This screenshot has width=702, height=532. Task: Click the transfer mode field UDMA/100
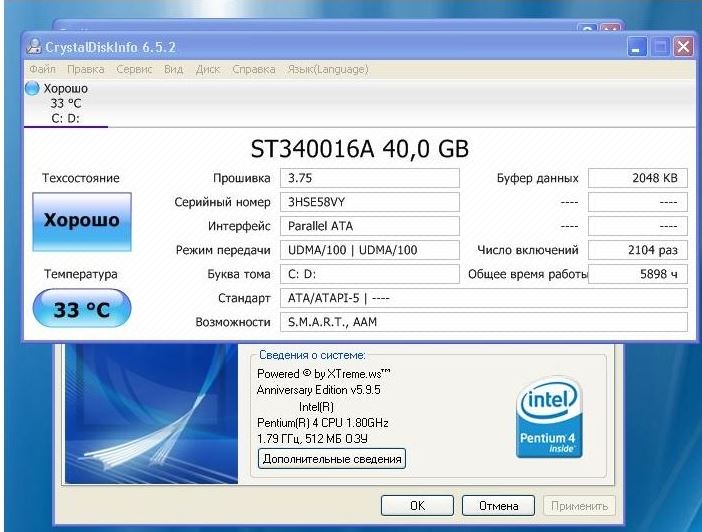click(370, 250)
